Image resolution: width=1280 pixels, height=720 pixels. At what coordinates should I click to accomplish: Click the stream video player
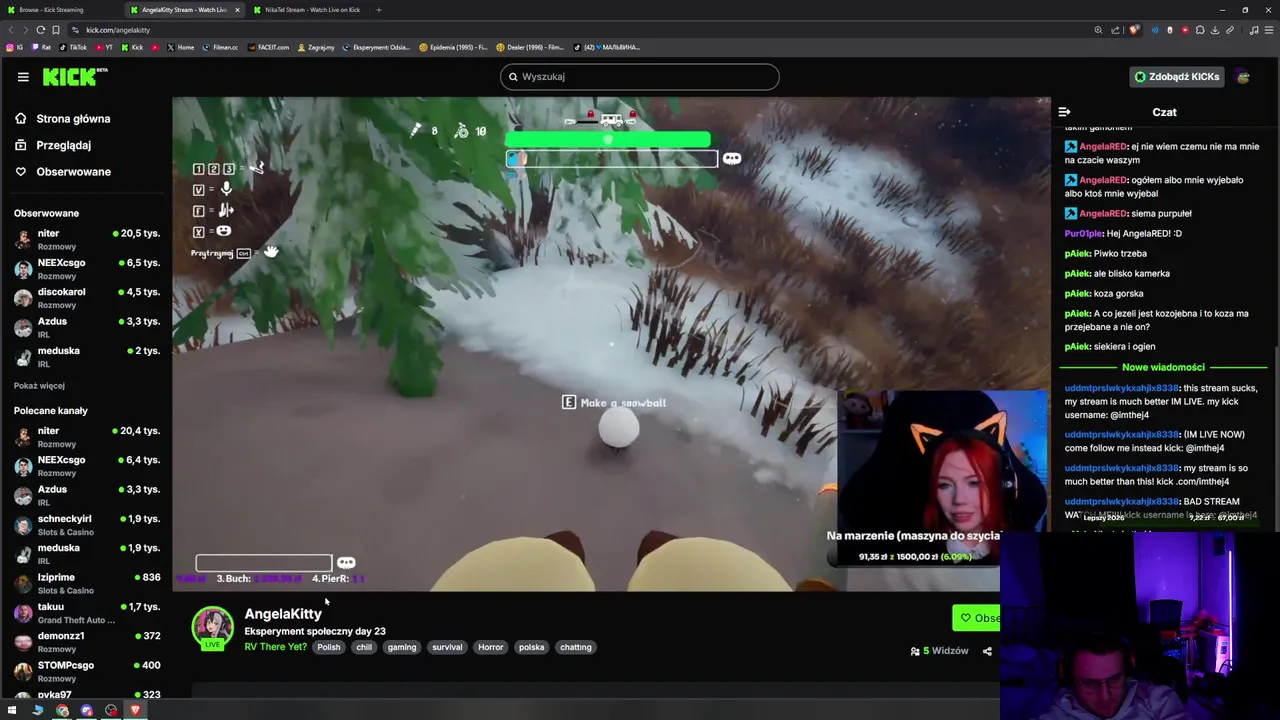pyautogui.click(x=611, y=344)
